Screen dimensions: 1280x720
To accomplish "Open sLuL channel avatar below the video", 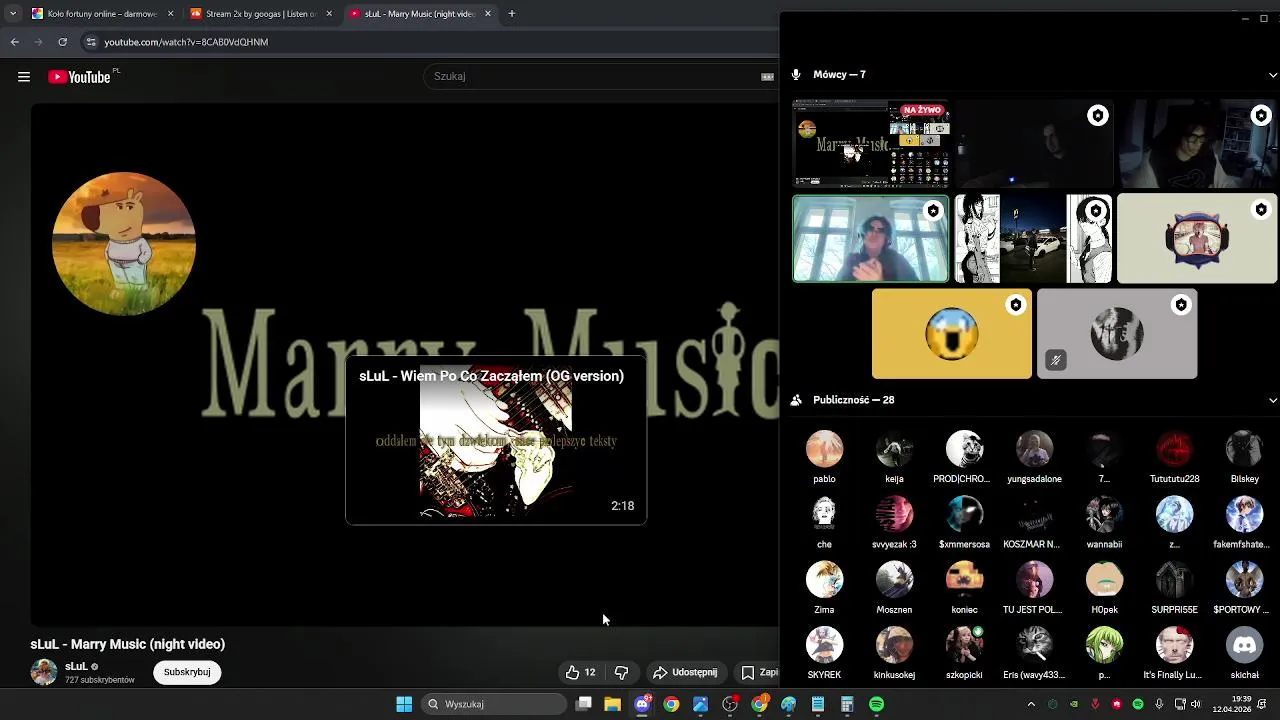I will click(44, 672).
